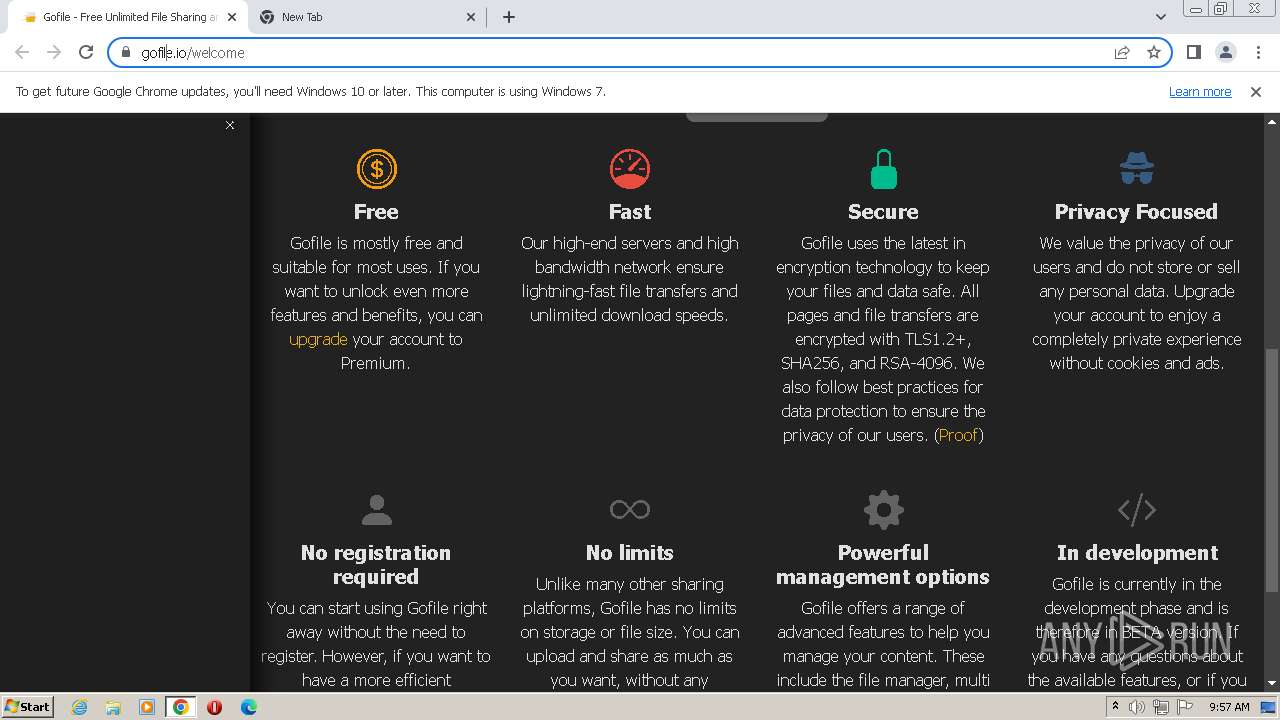Share this page icon in address bar
Viewport: 1280px width, 720px height.
click(1122, 52)
